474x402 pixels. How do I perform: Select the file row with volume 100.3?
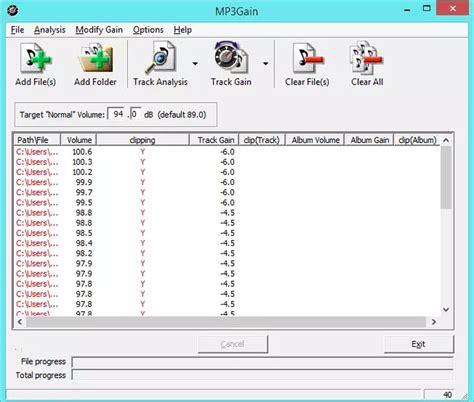[x=227, y=162]
